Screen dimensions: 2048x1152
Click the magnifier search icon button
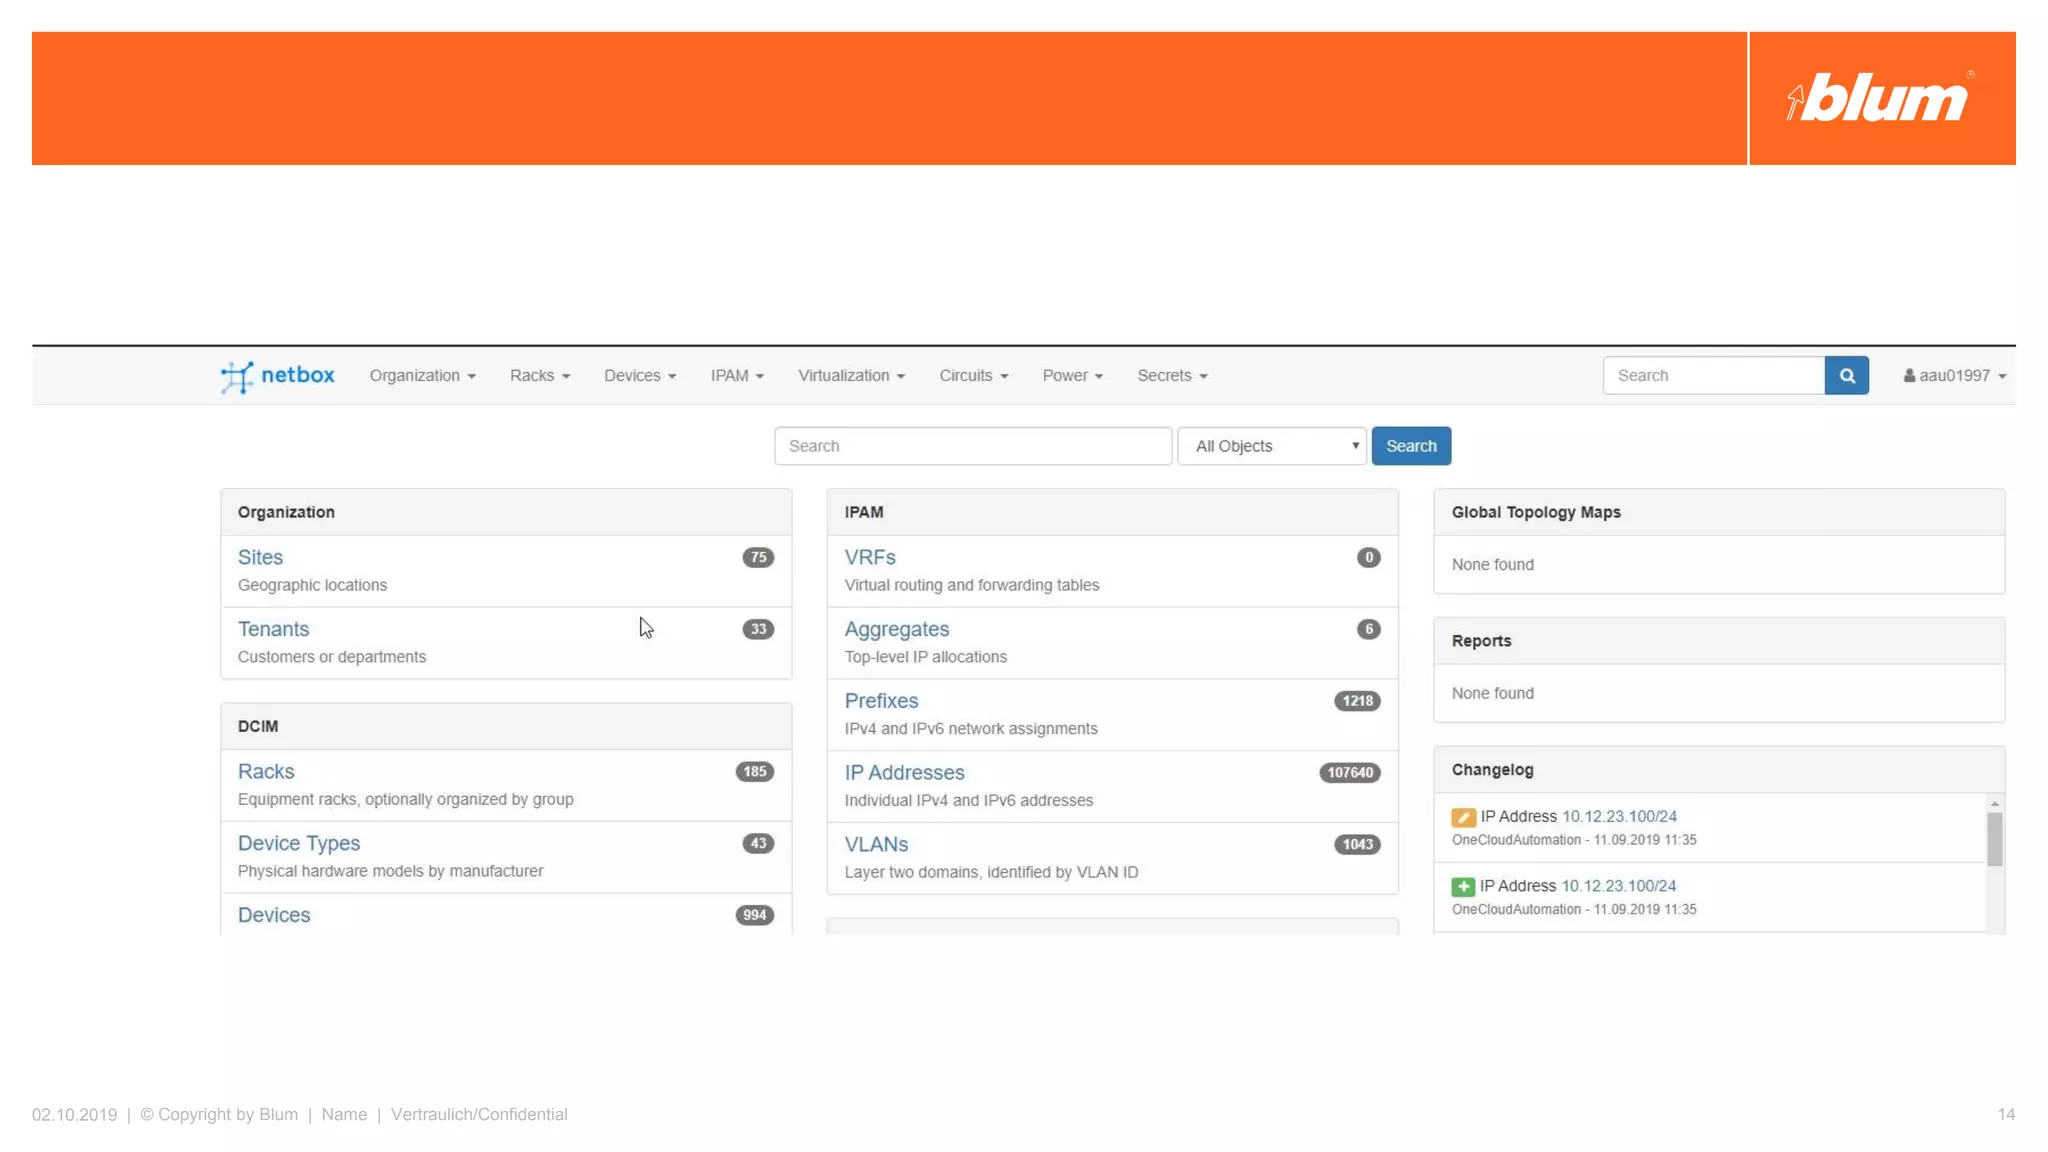tap(1846, 376)
